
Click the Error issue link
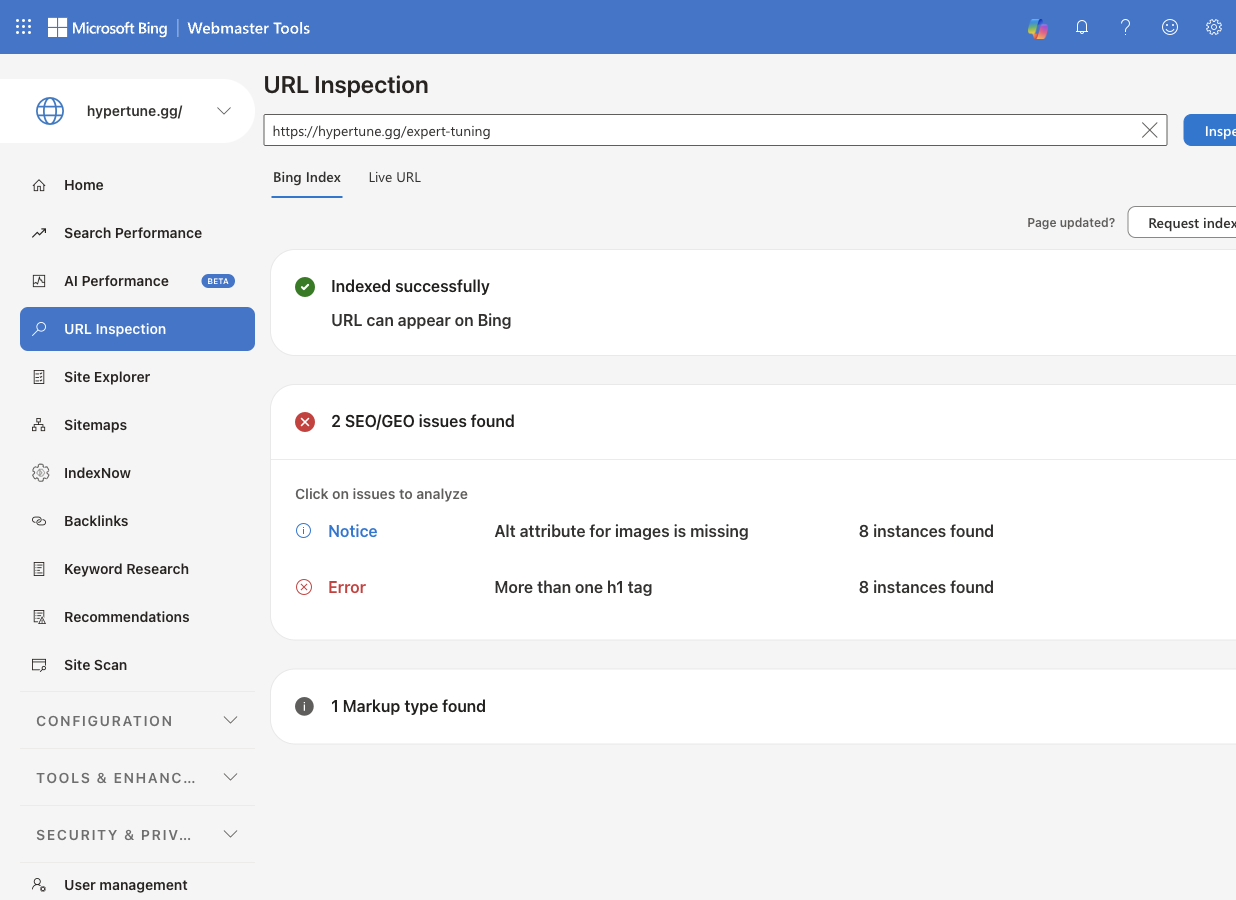[x=347, y=587]
